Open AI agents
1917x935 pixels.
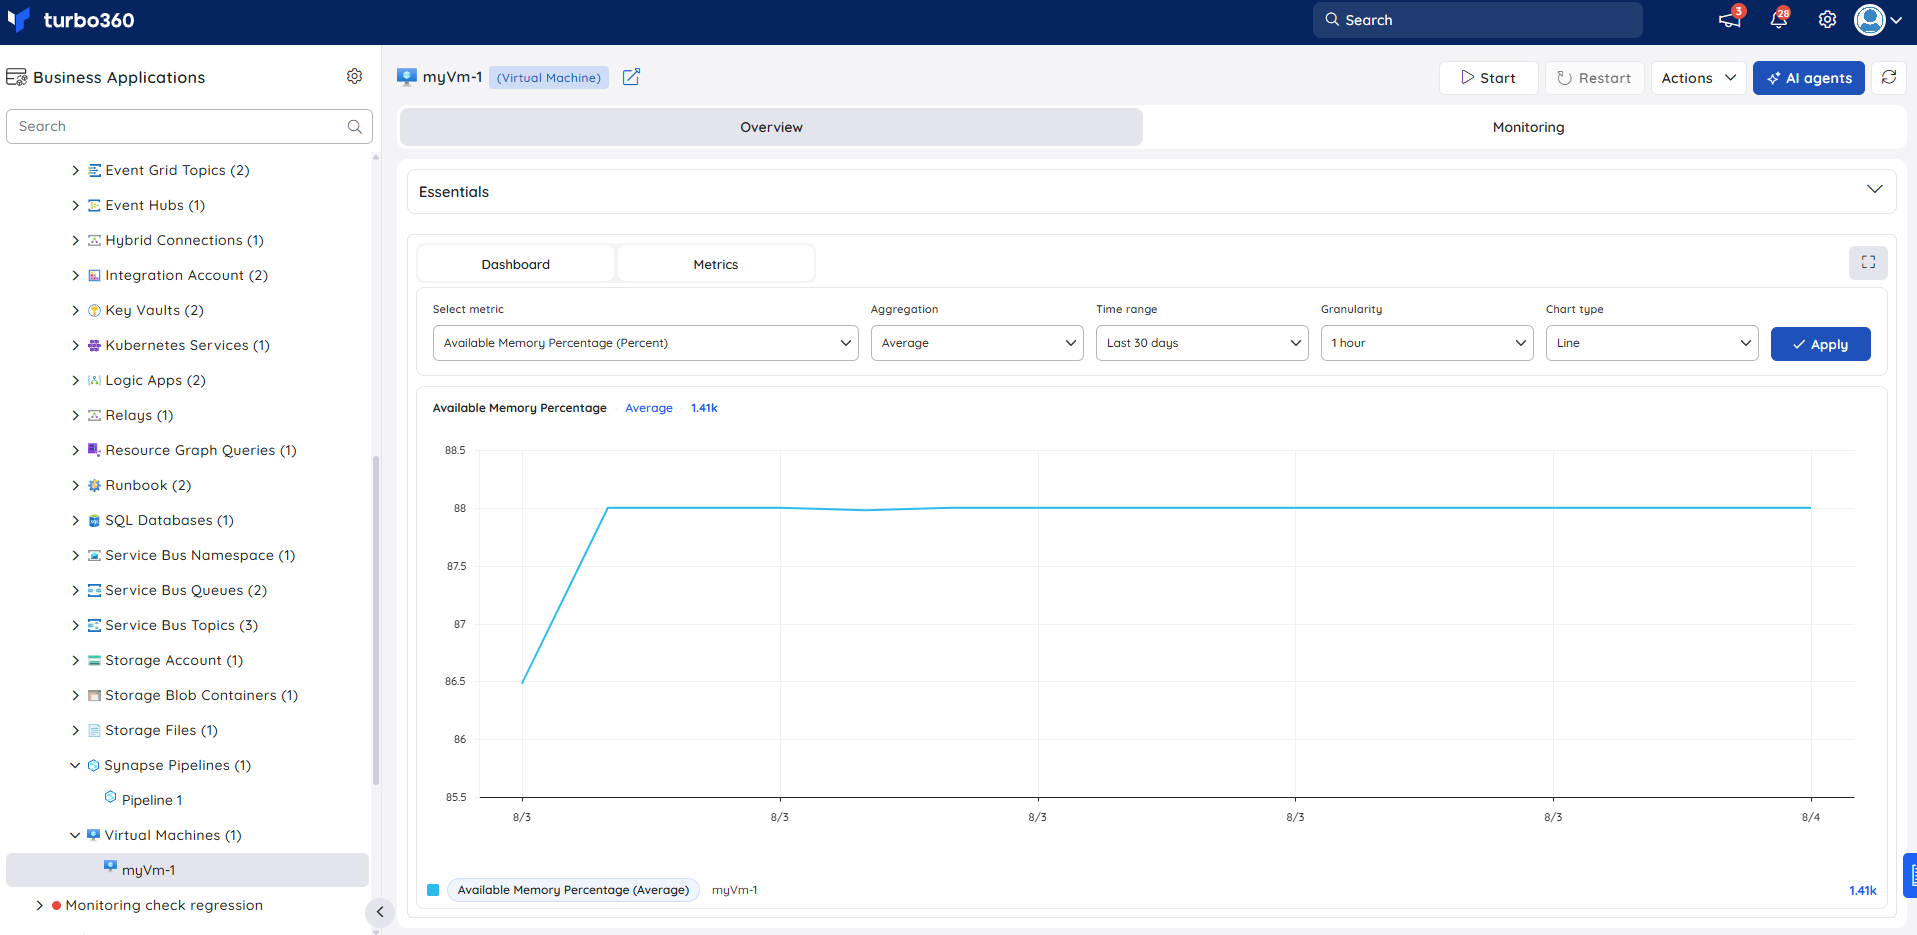1808,78
